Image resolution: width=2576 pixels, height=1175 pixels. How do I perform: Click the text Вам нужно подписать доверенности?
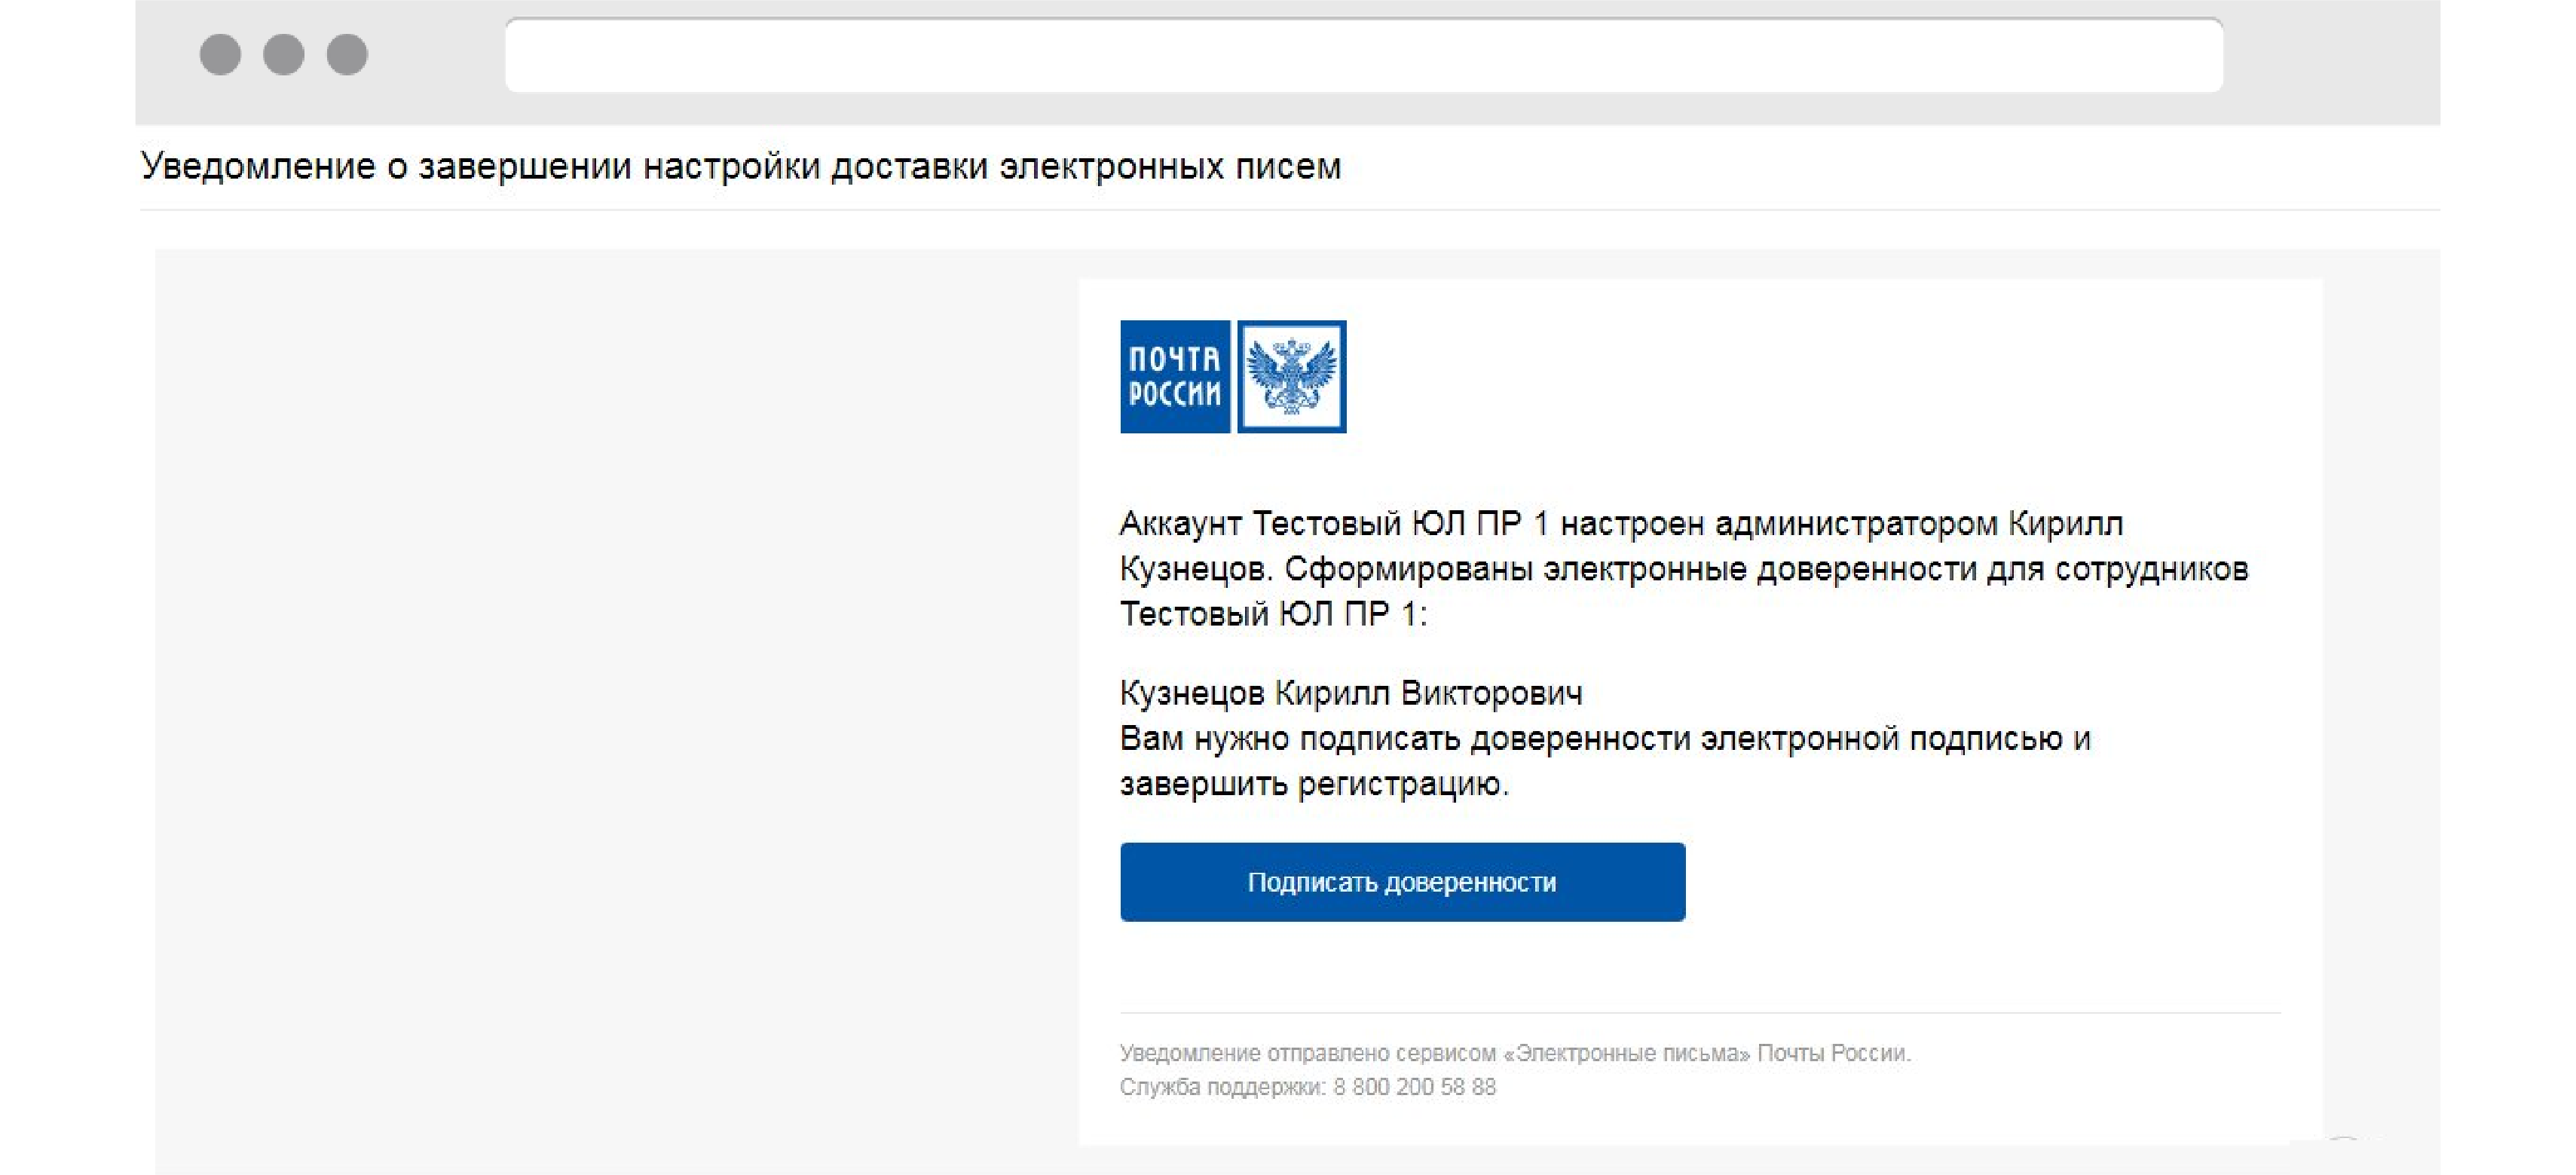click(x=1406, y=738)
